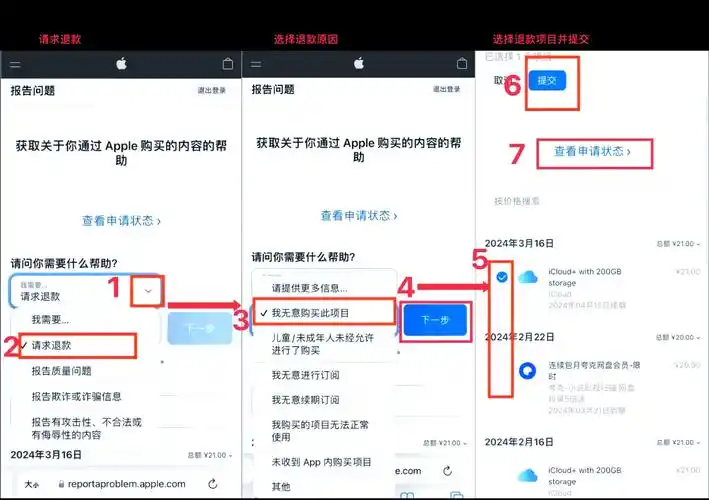The image size is (709, 500).
Task: Open the 请求退款 dropdown chevron in the left screenshot
Action: pyautogui.click(x=148, y=291)
